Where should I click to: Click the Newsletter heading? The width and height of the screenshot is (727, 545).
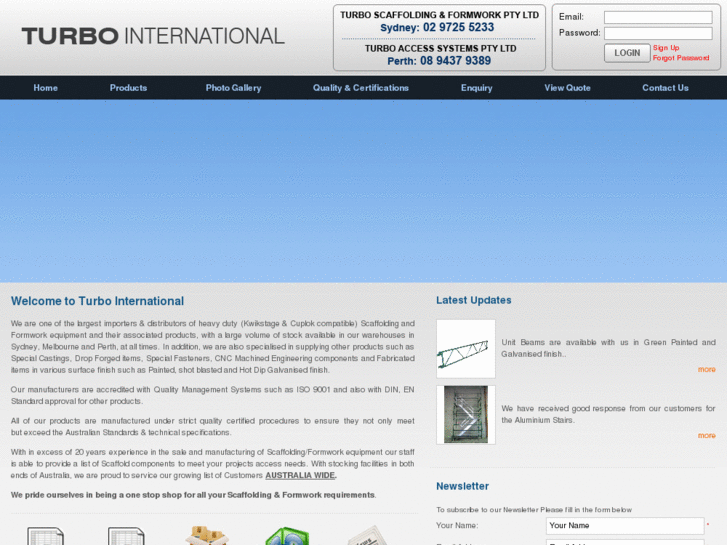pos(462,486)
